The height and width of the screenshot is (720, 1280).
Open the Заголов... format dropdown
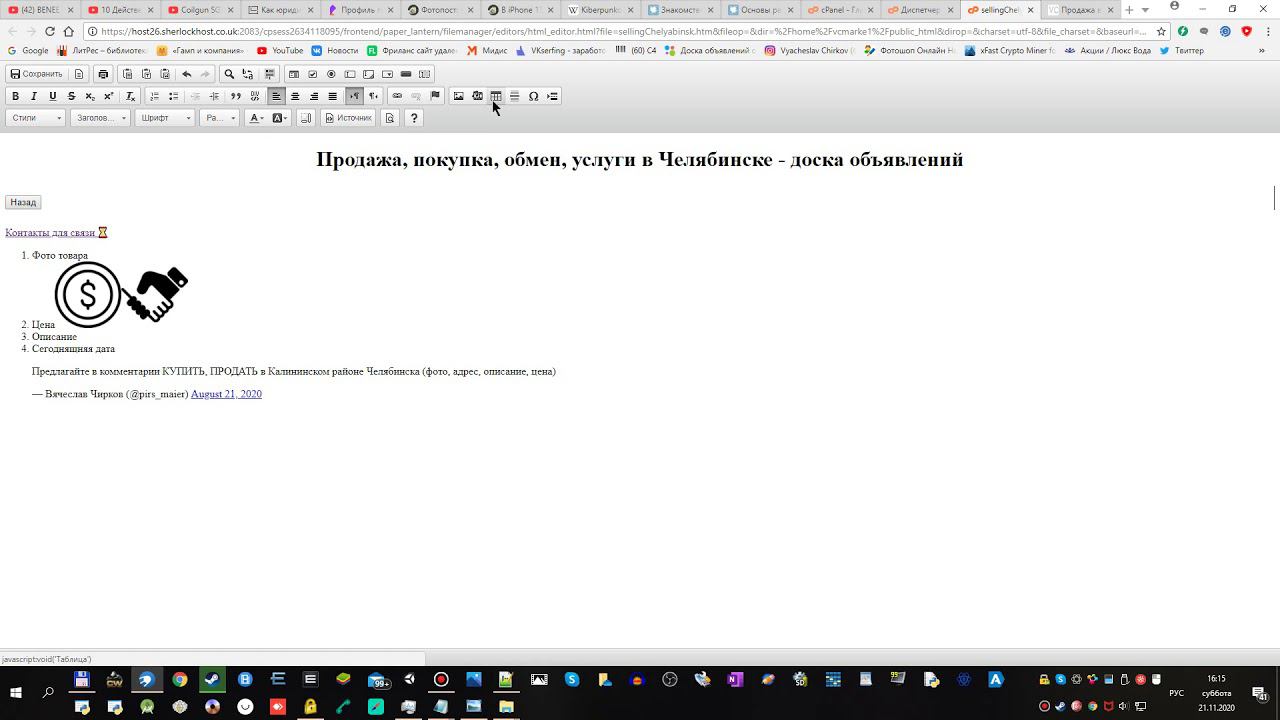101,118
